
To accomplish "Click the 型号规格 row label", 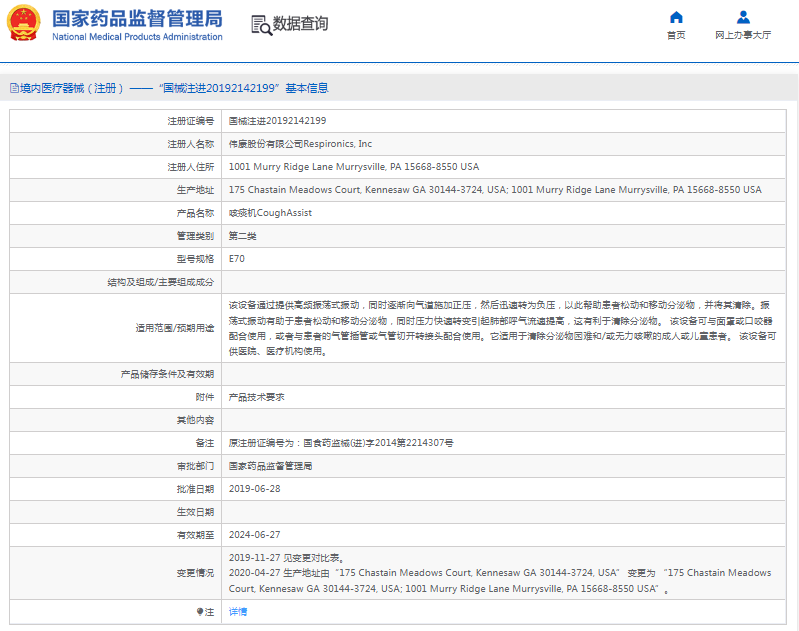I will click(x=195, y=259).
